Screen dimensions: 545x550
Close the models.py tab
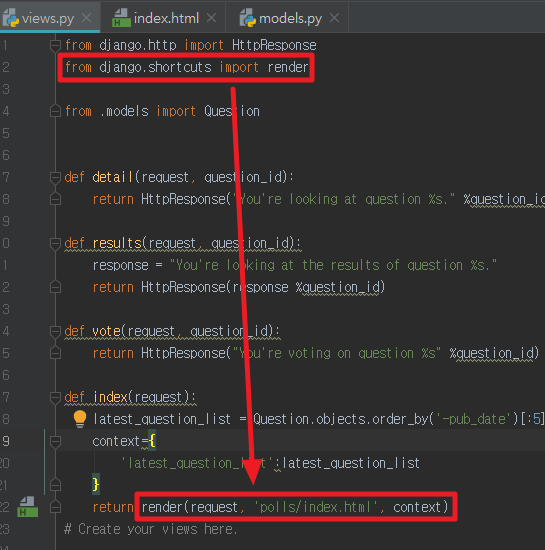335,18
